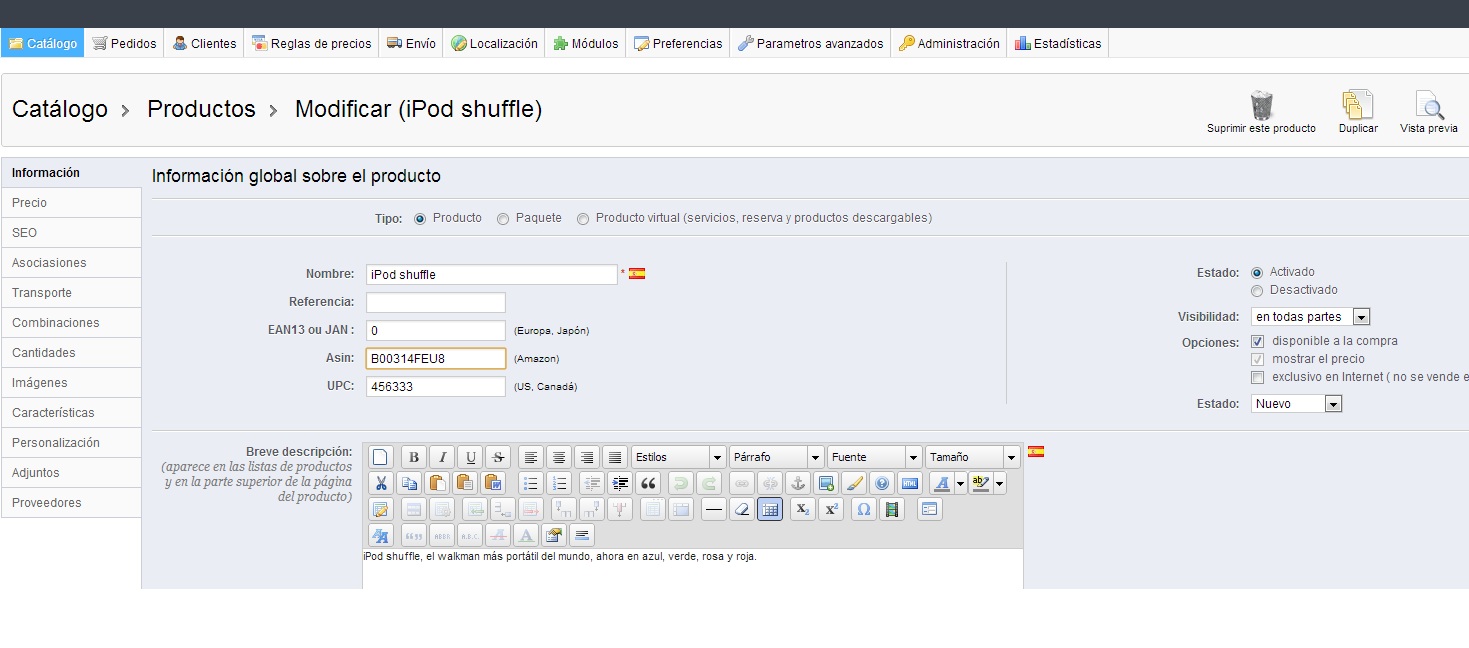This screenshot has height=648, width=1469.
Task: Click the Asin input field
Action: coord(436,358)
